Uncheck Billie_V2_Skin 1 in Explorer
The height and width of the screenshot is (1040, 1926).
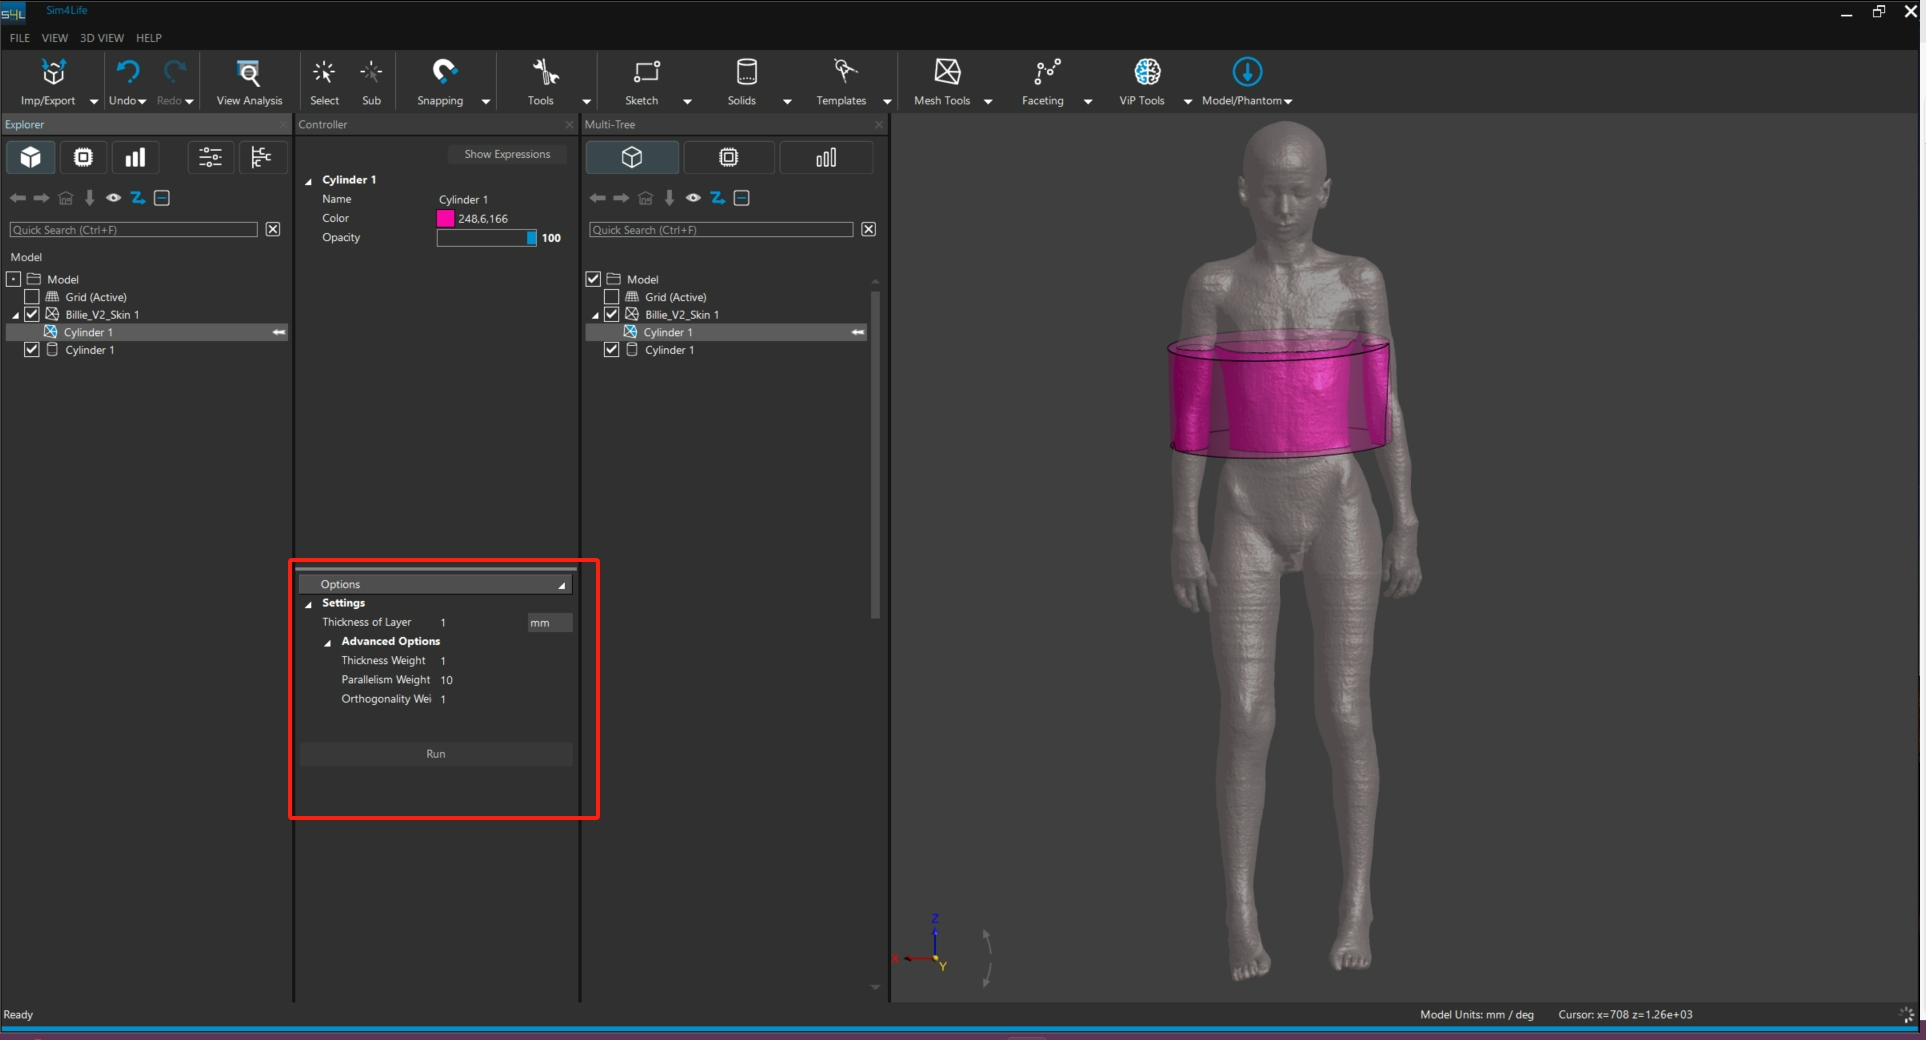[x=32, y=314]
